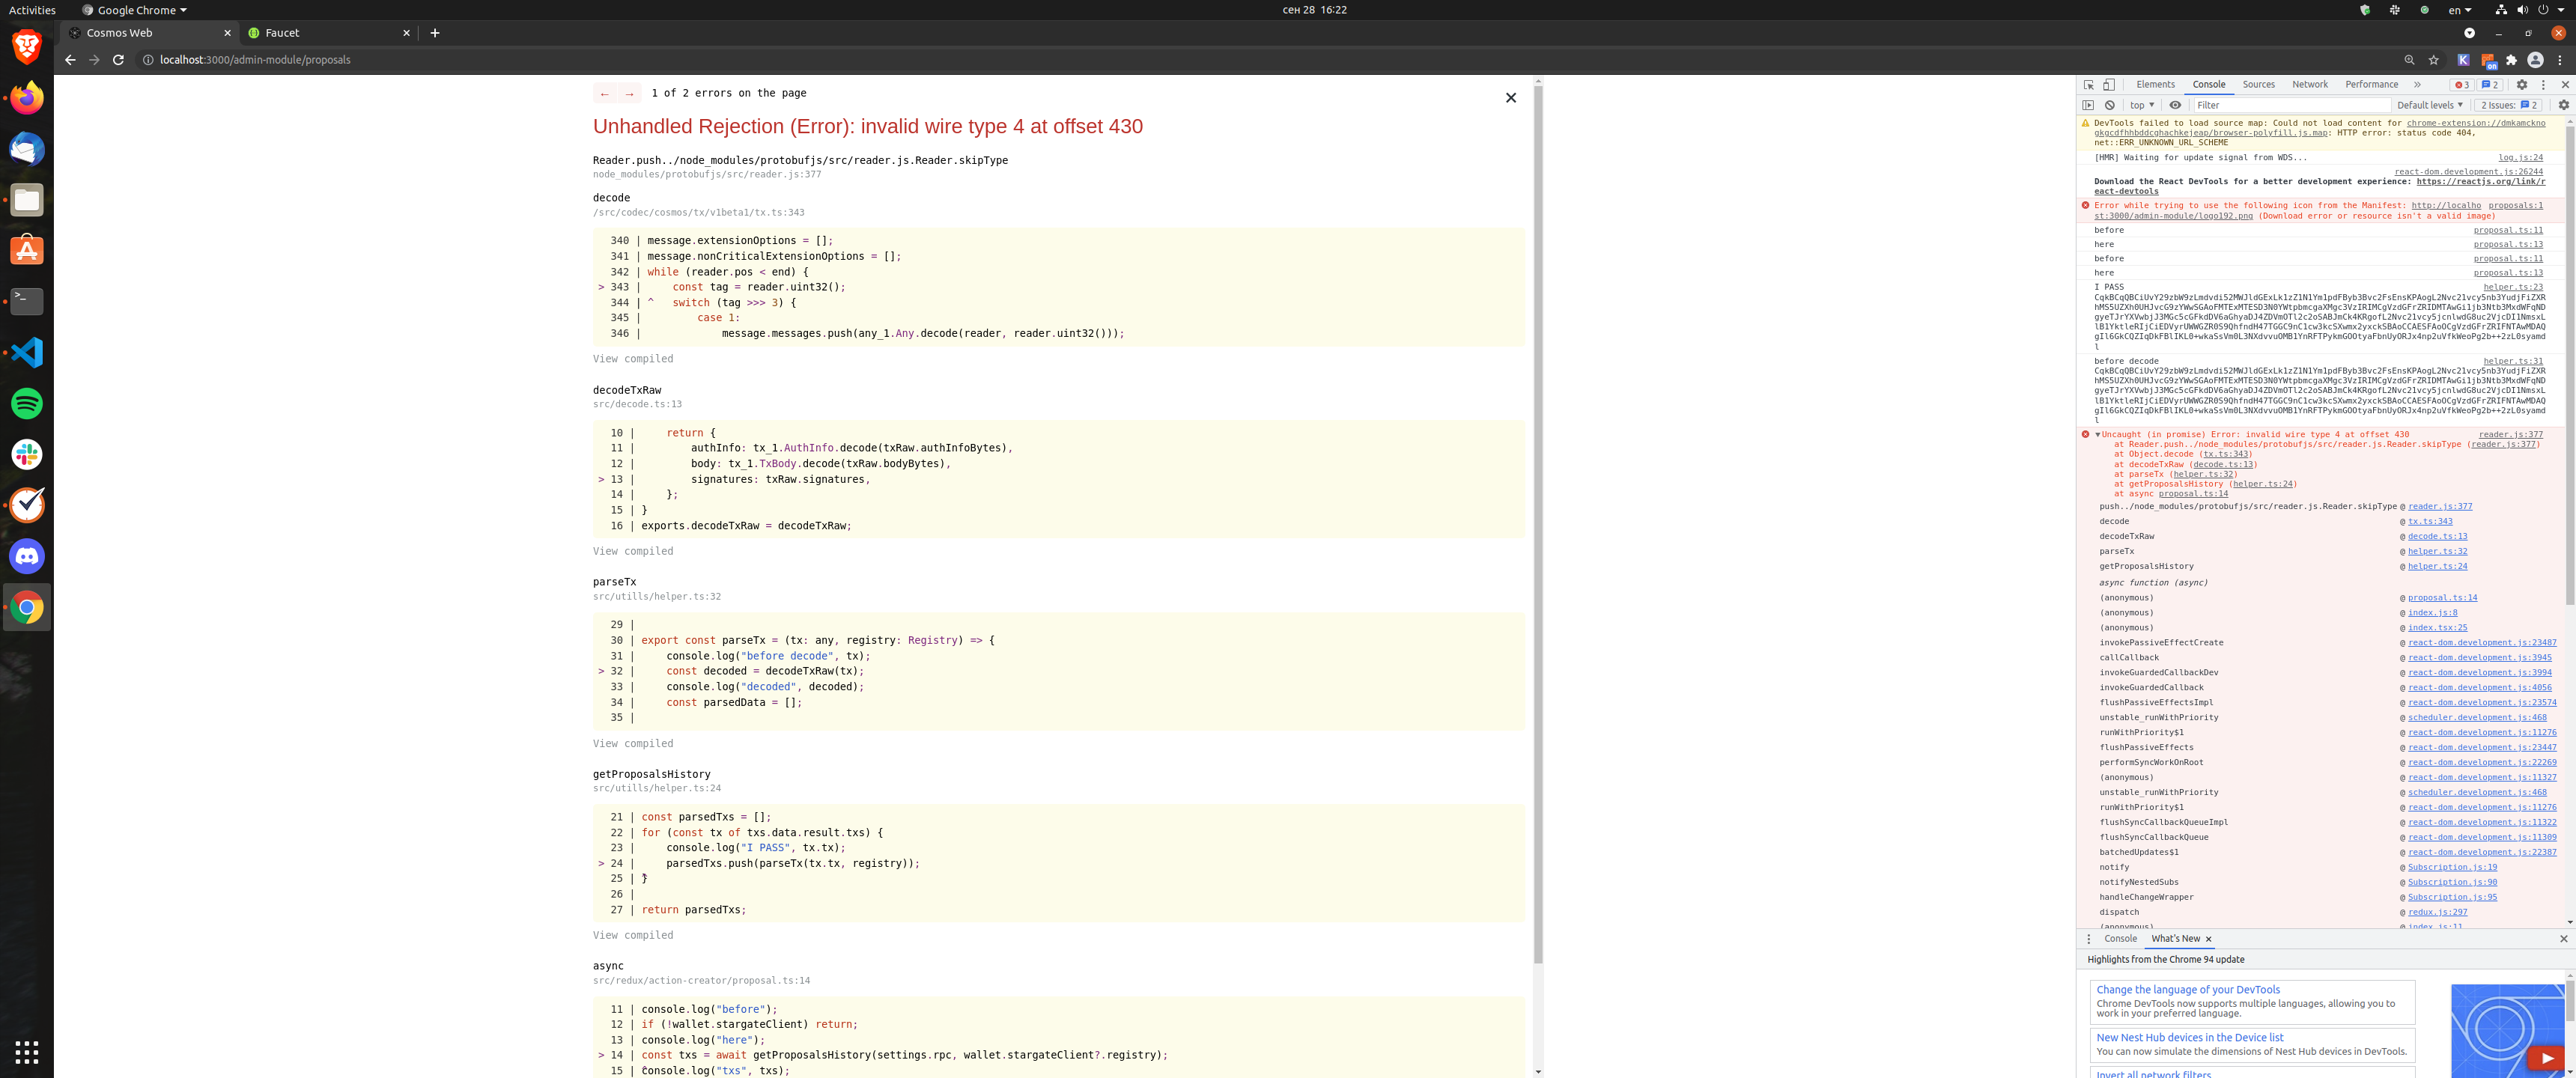Toggle the device emulation toolbar
2576x1078 pixels.
coord(2109,85)
